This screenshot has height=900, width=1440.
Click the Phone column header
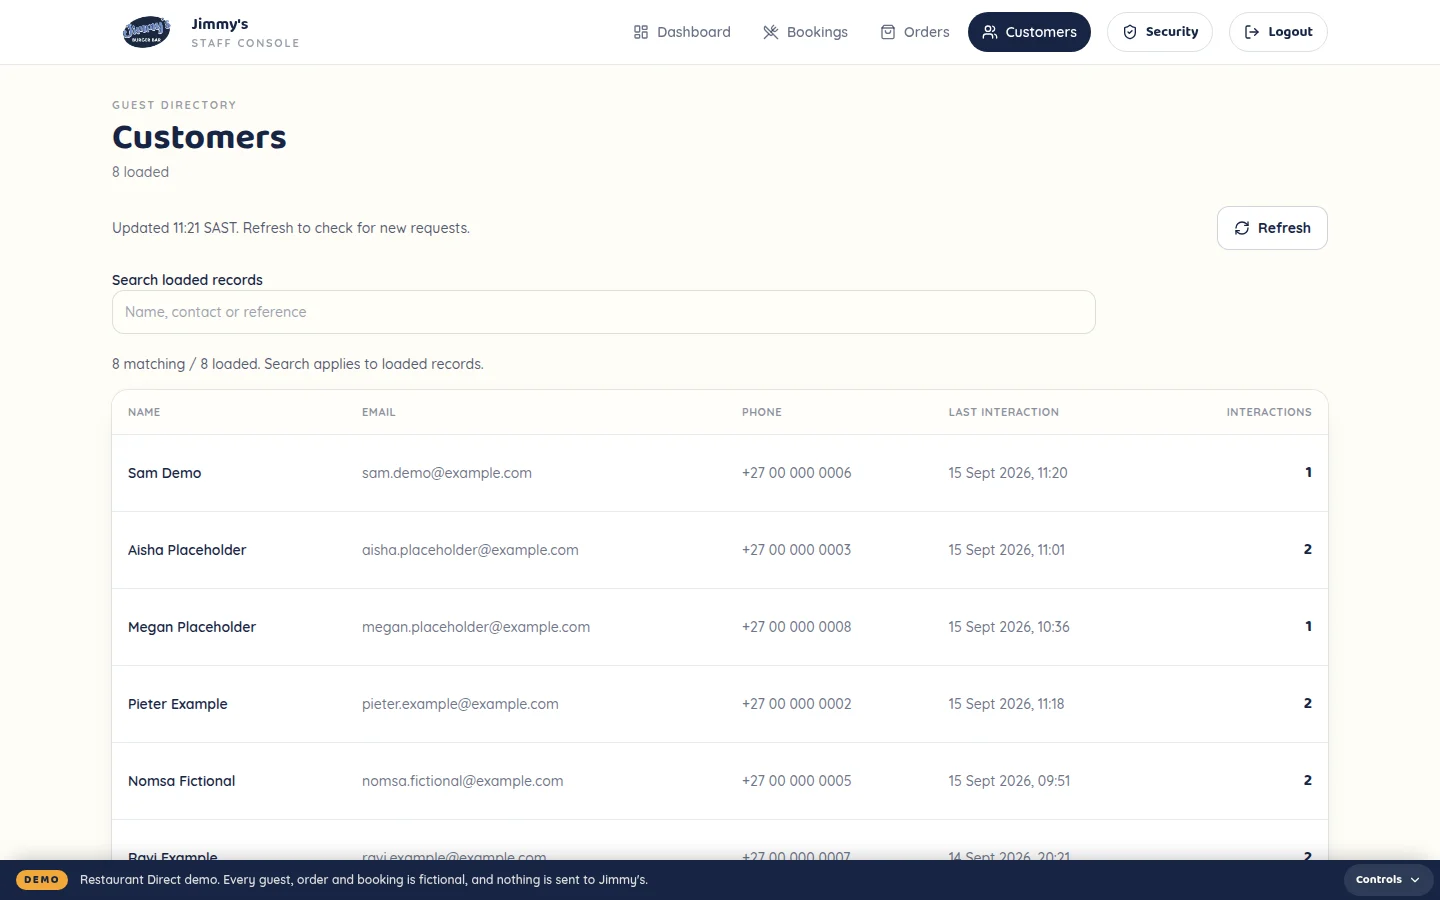(762, 412)
